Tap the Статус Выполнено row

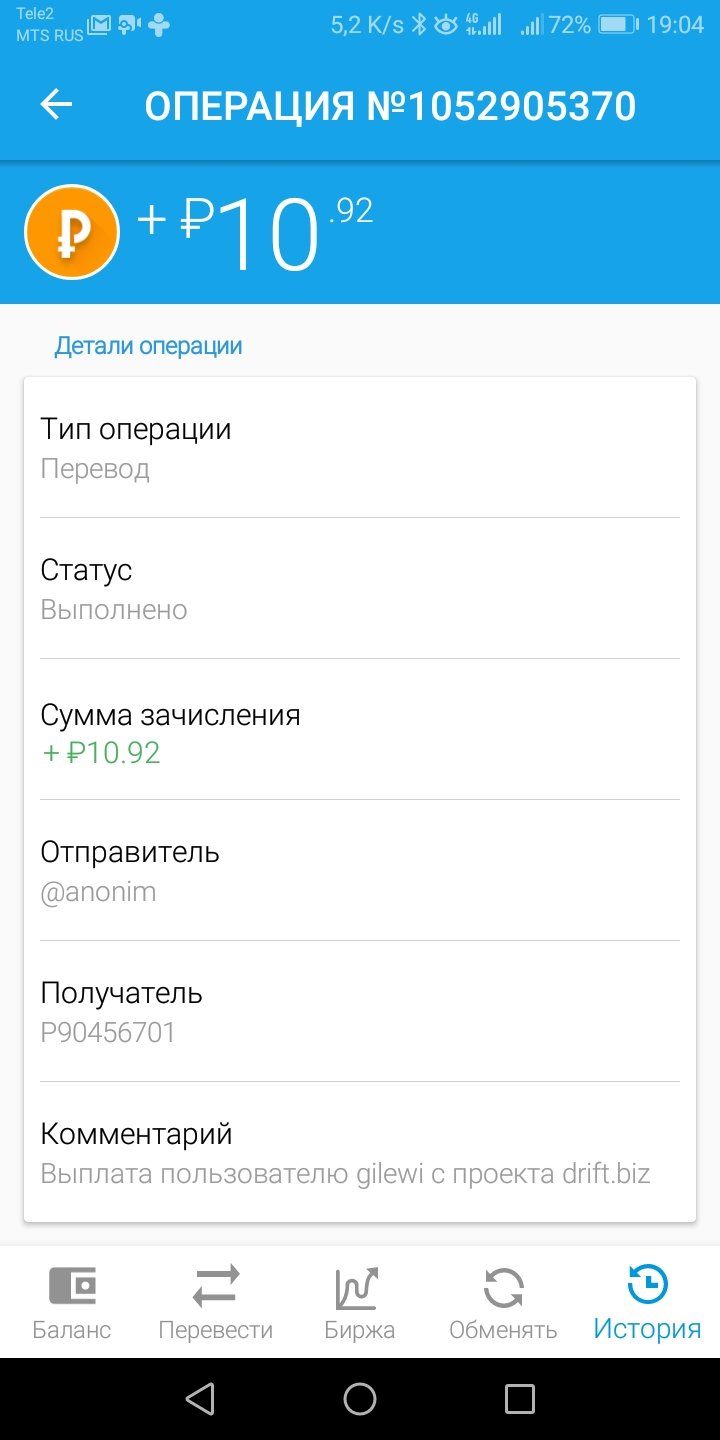(360, 589)
